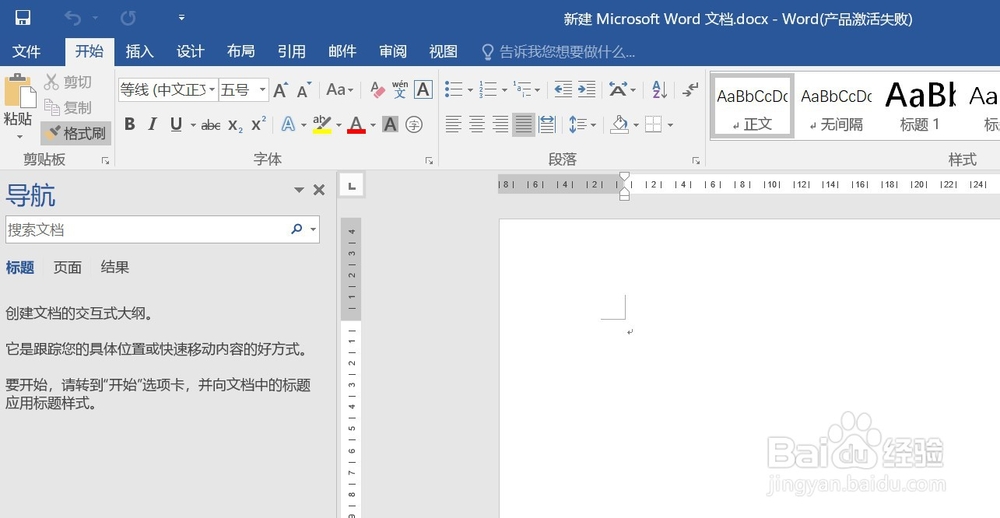Open the Customize Quick Access Toolbar dropdown
This screenshot has height=518, width=1000.
(181, 18)
